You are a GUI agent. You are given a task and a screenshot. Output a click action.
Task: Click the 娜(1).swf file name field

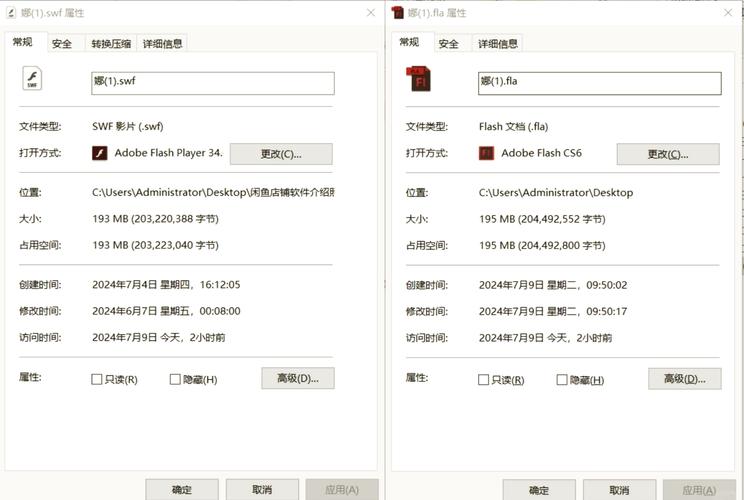coord(213,83)
